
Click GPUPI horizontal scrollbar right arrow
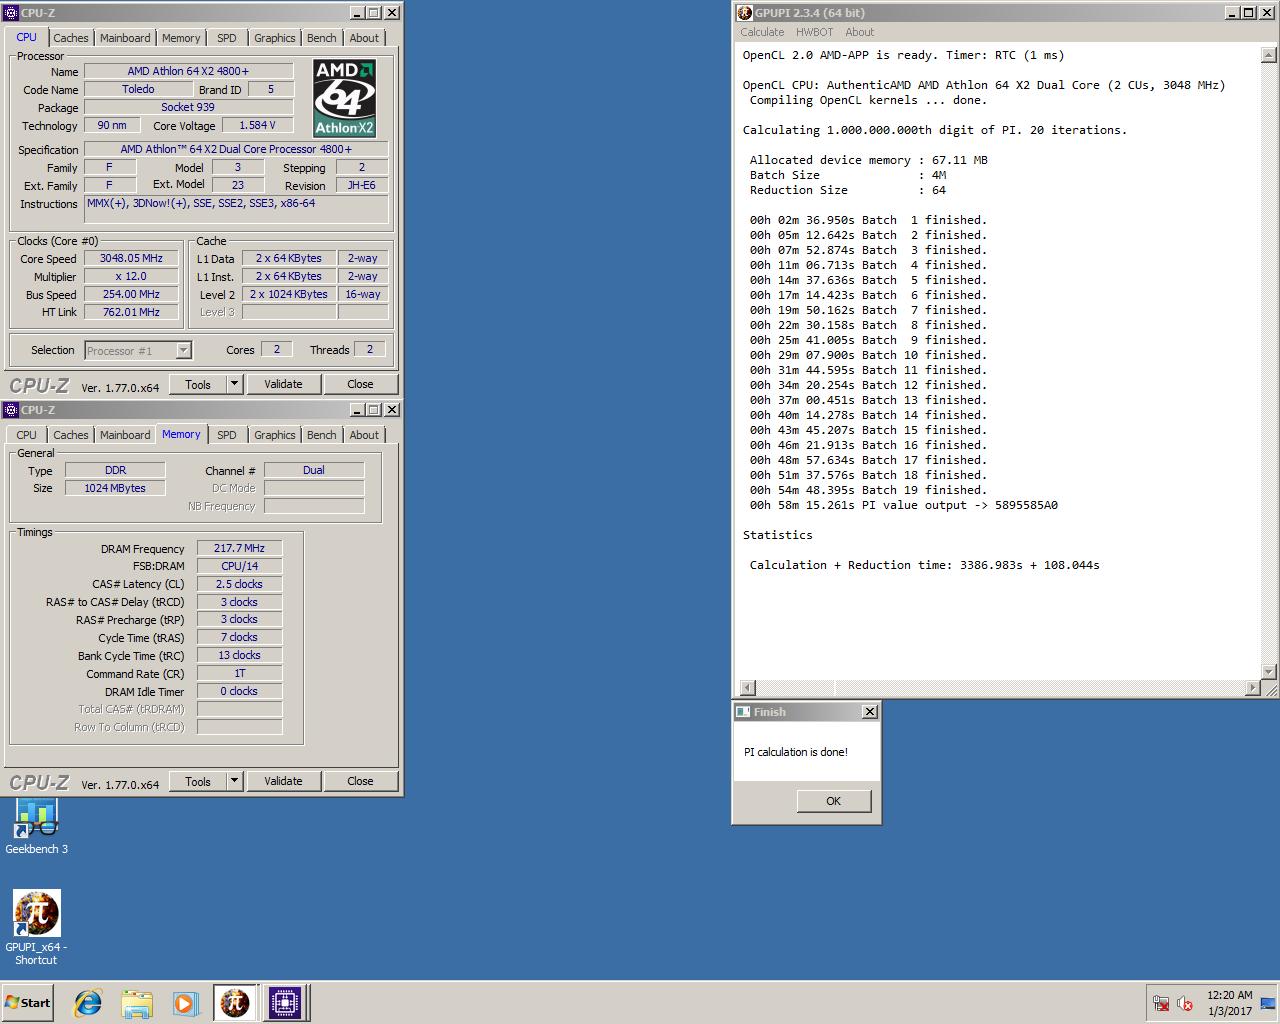1253,688
